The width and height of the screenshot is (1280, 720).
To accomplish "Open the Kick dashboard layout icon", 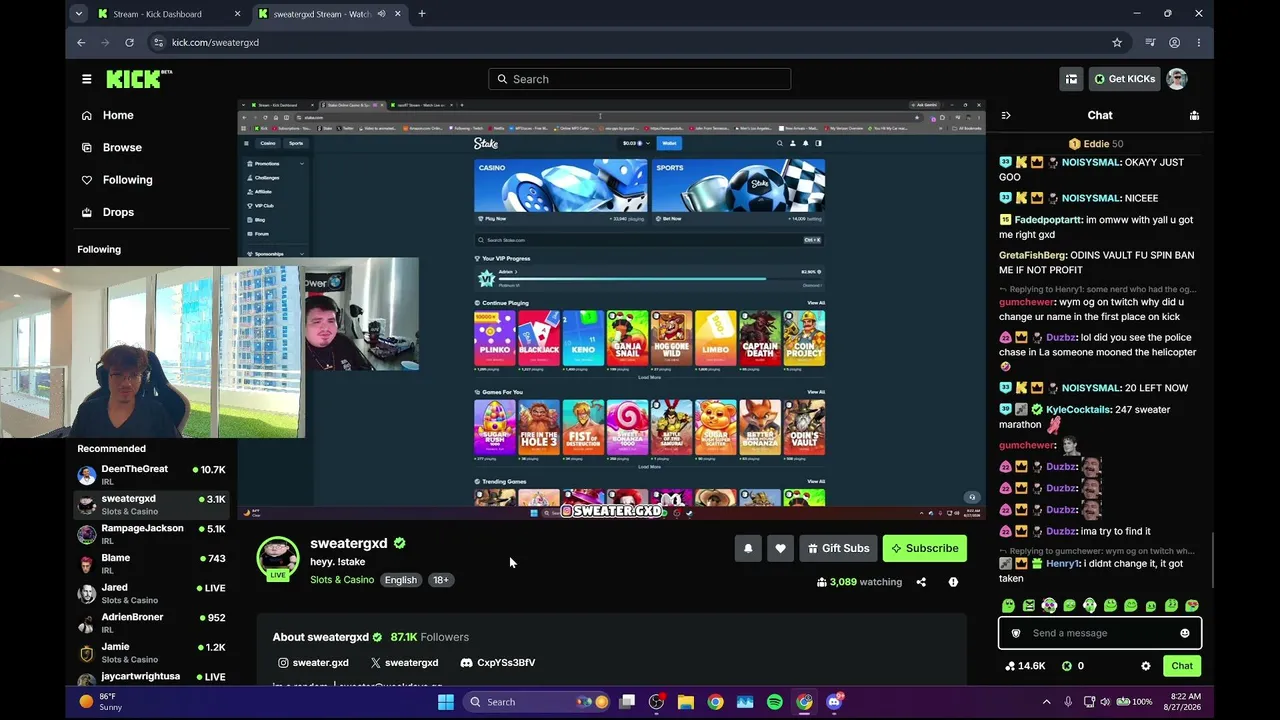I will (1071, 79).
